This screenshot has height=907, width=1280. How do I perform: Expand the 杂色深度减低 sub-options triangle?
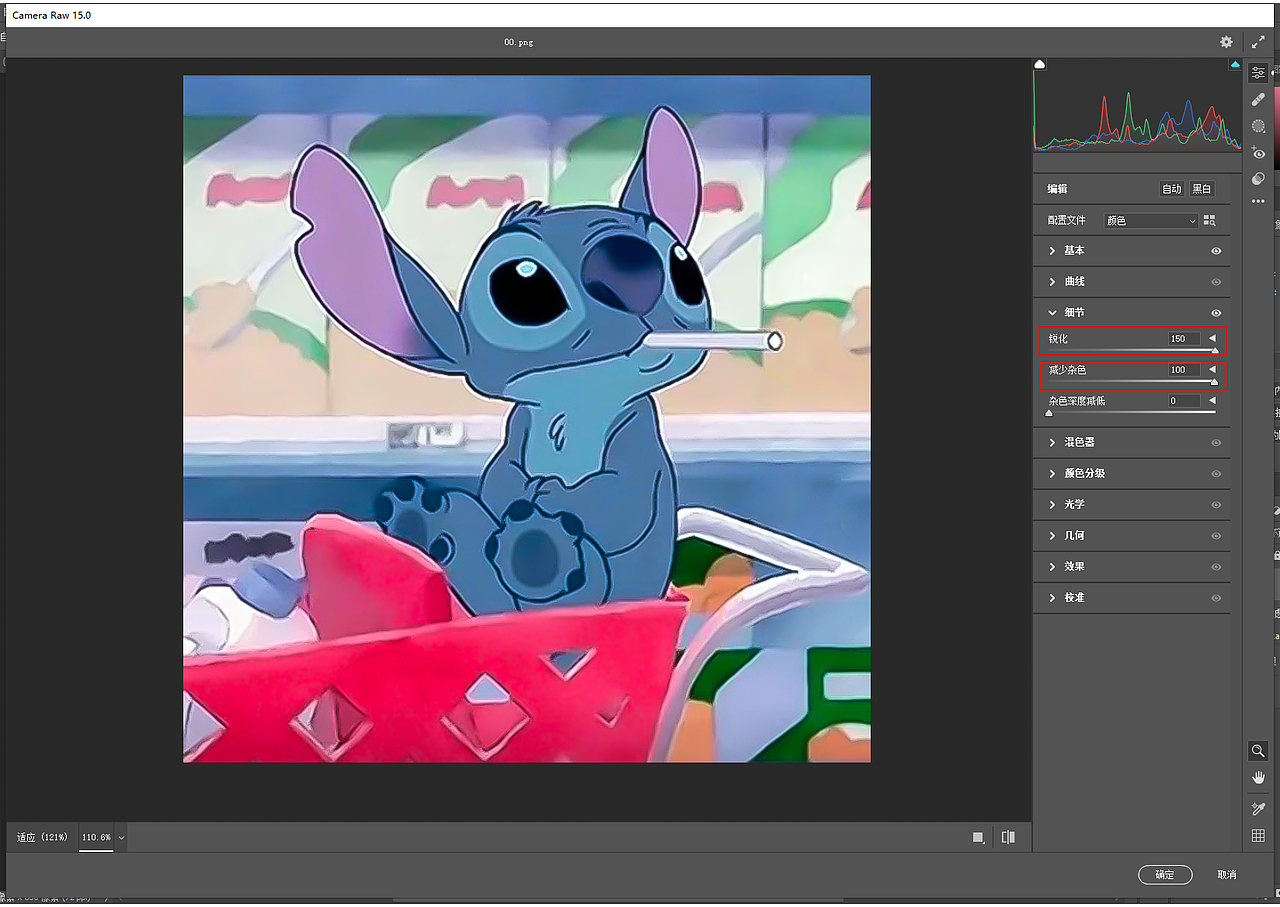(x=1212, y=401)
